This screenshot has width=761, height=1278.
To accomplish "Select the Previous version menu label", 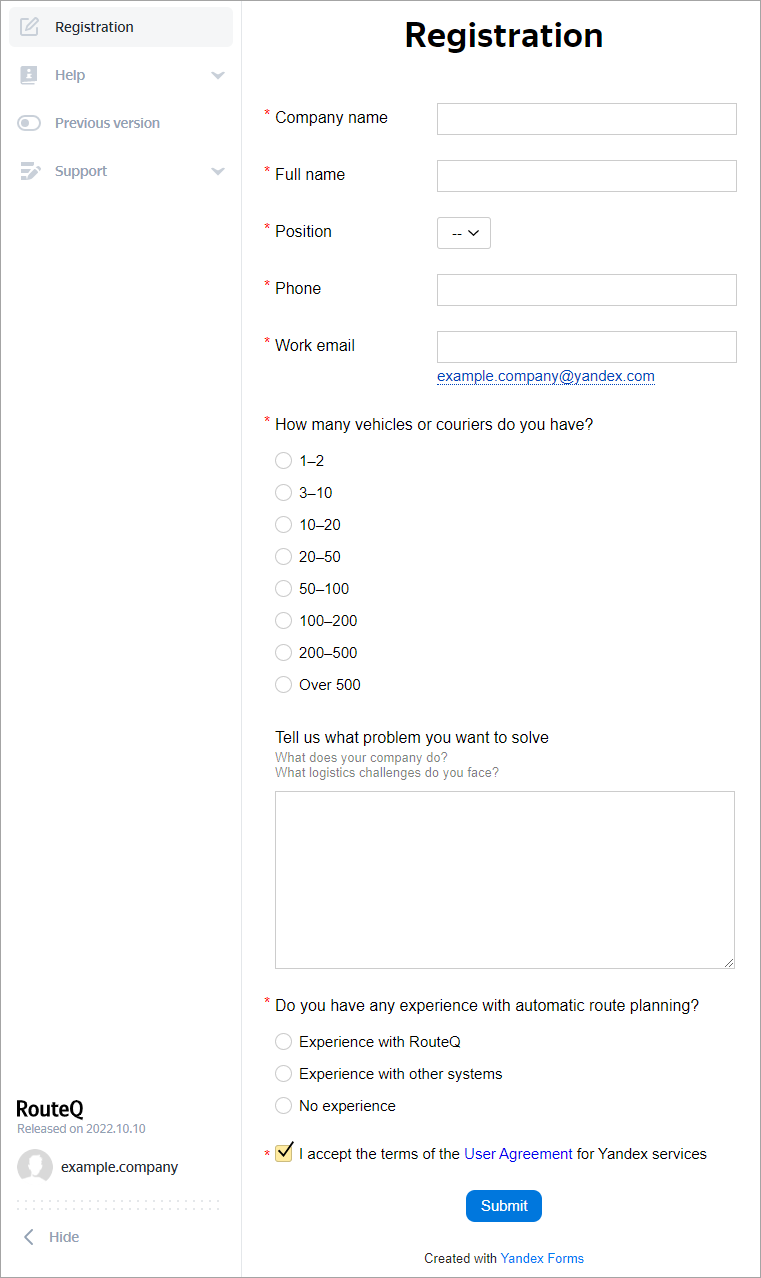I will click(107, 123).
